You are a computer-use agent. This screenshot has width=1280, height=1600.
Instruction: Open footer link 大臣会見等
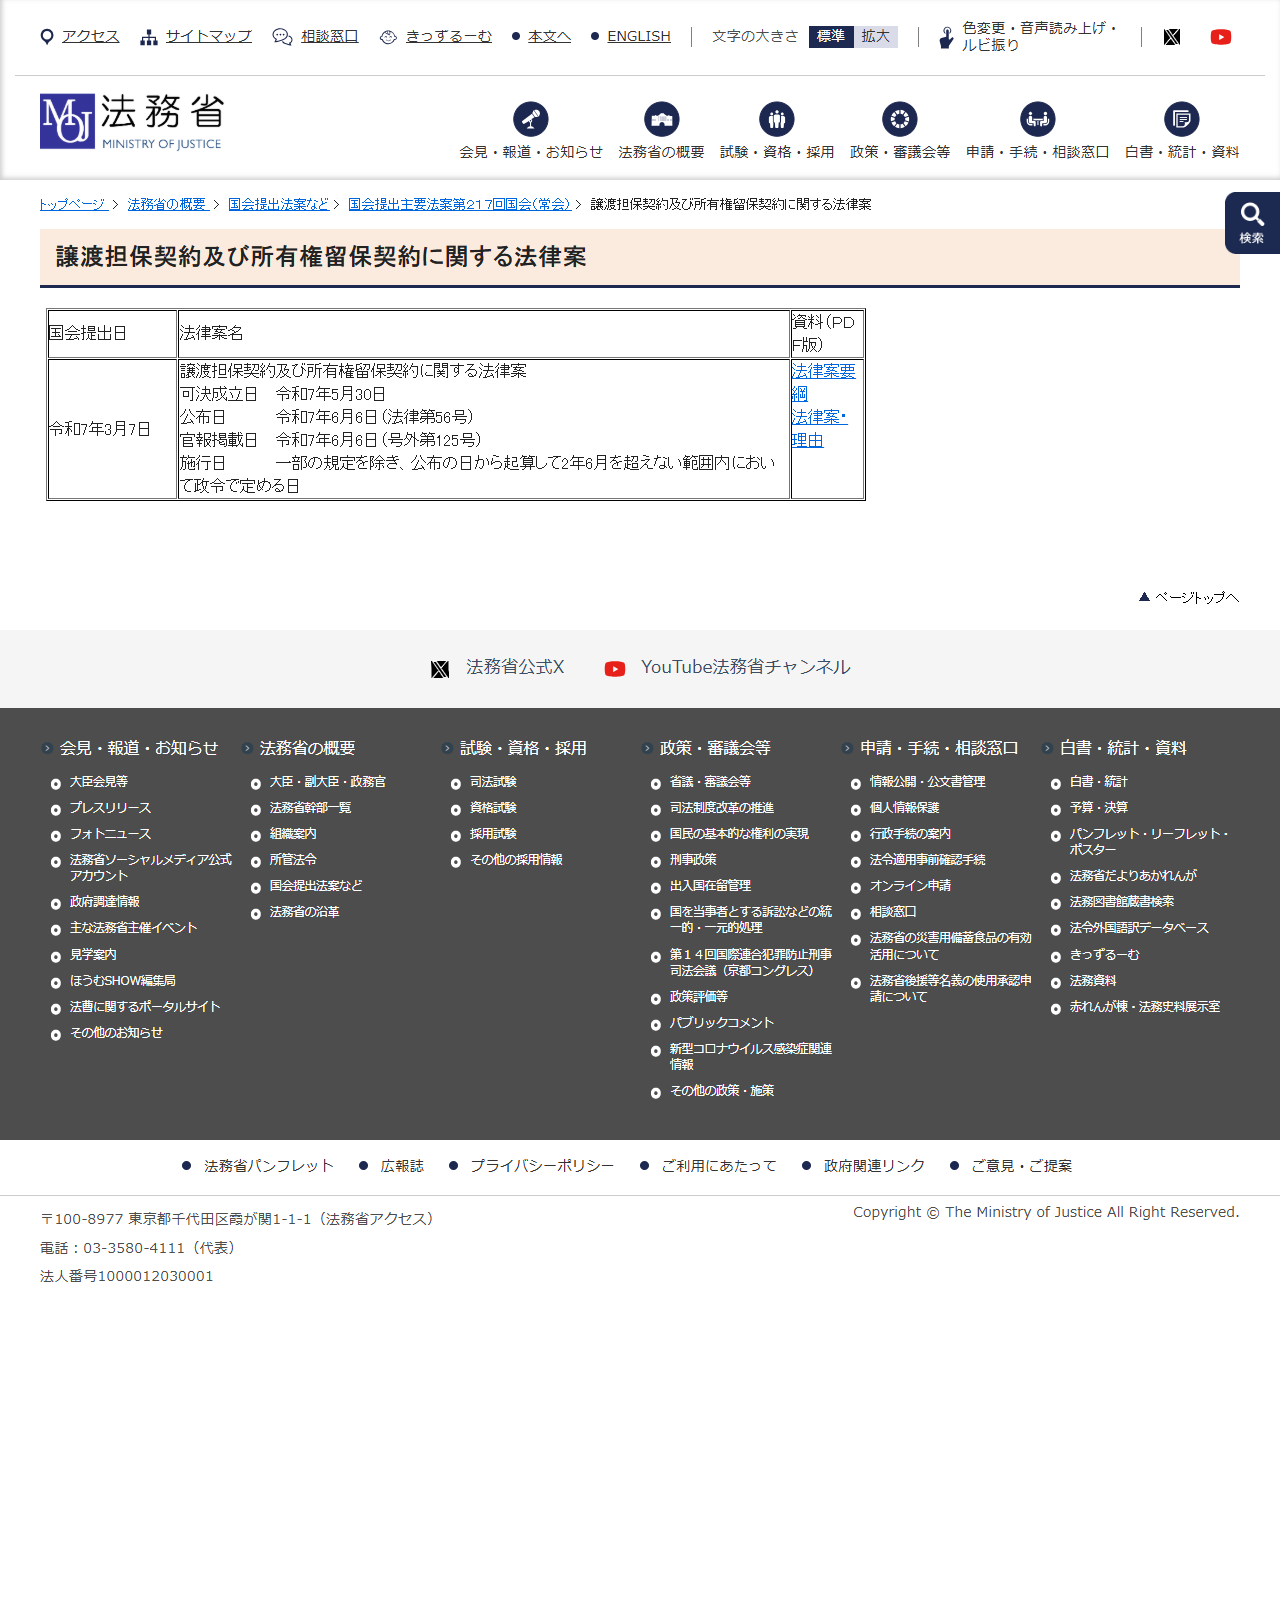click(x=99, y=782)
